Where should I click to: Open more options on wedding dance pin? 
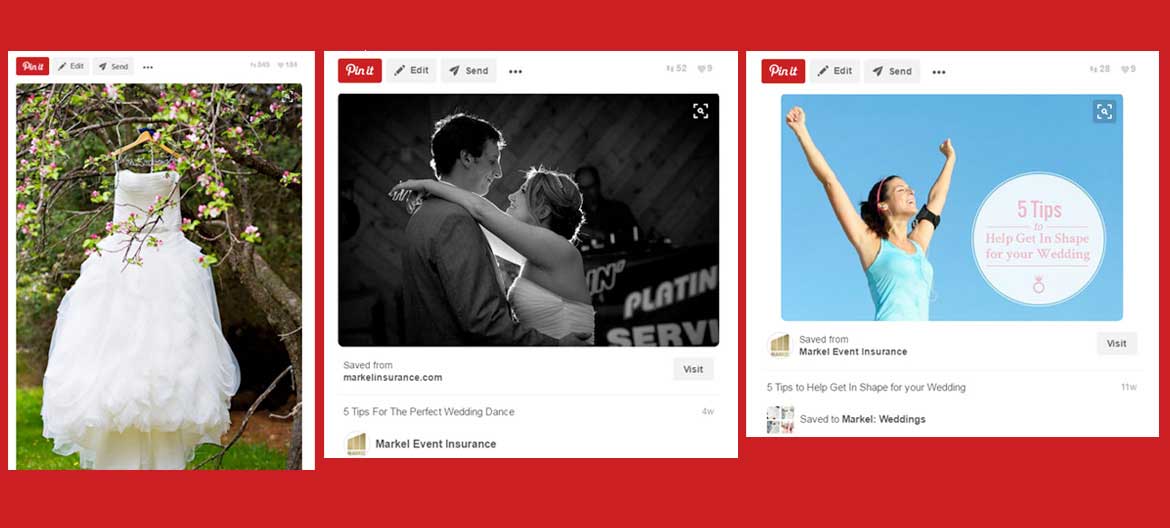515,71
